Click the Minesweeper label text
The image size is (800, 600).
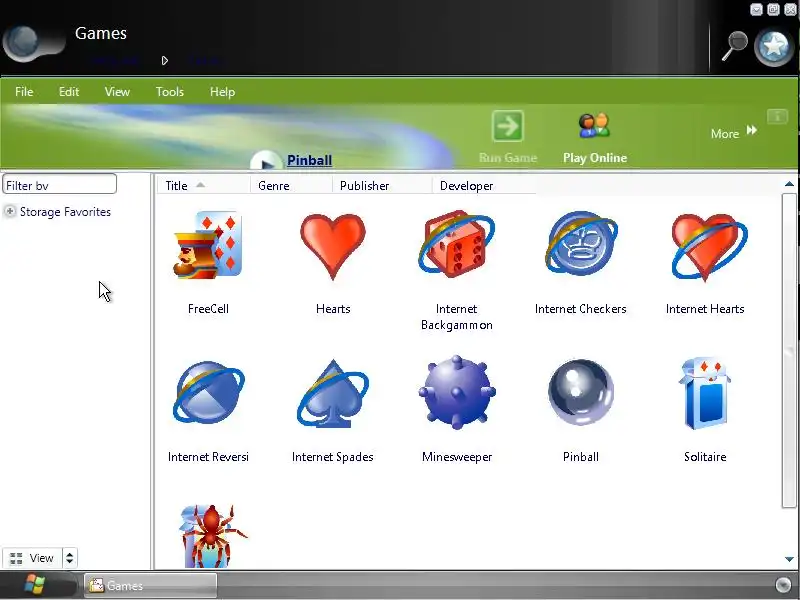(x=457, y=457)
